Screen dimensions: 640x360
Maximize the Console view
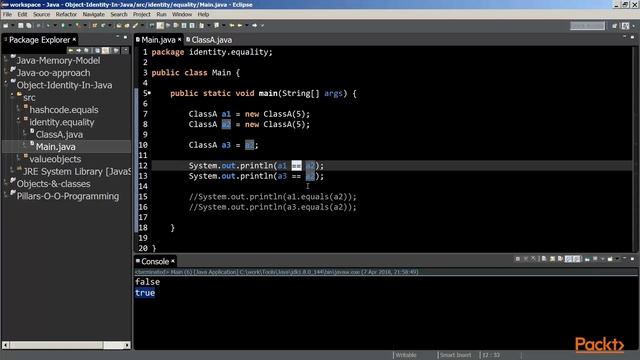(632, 259)
